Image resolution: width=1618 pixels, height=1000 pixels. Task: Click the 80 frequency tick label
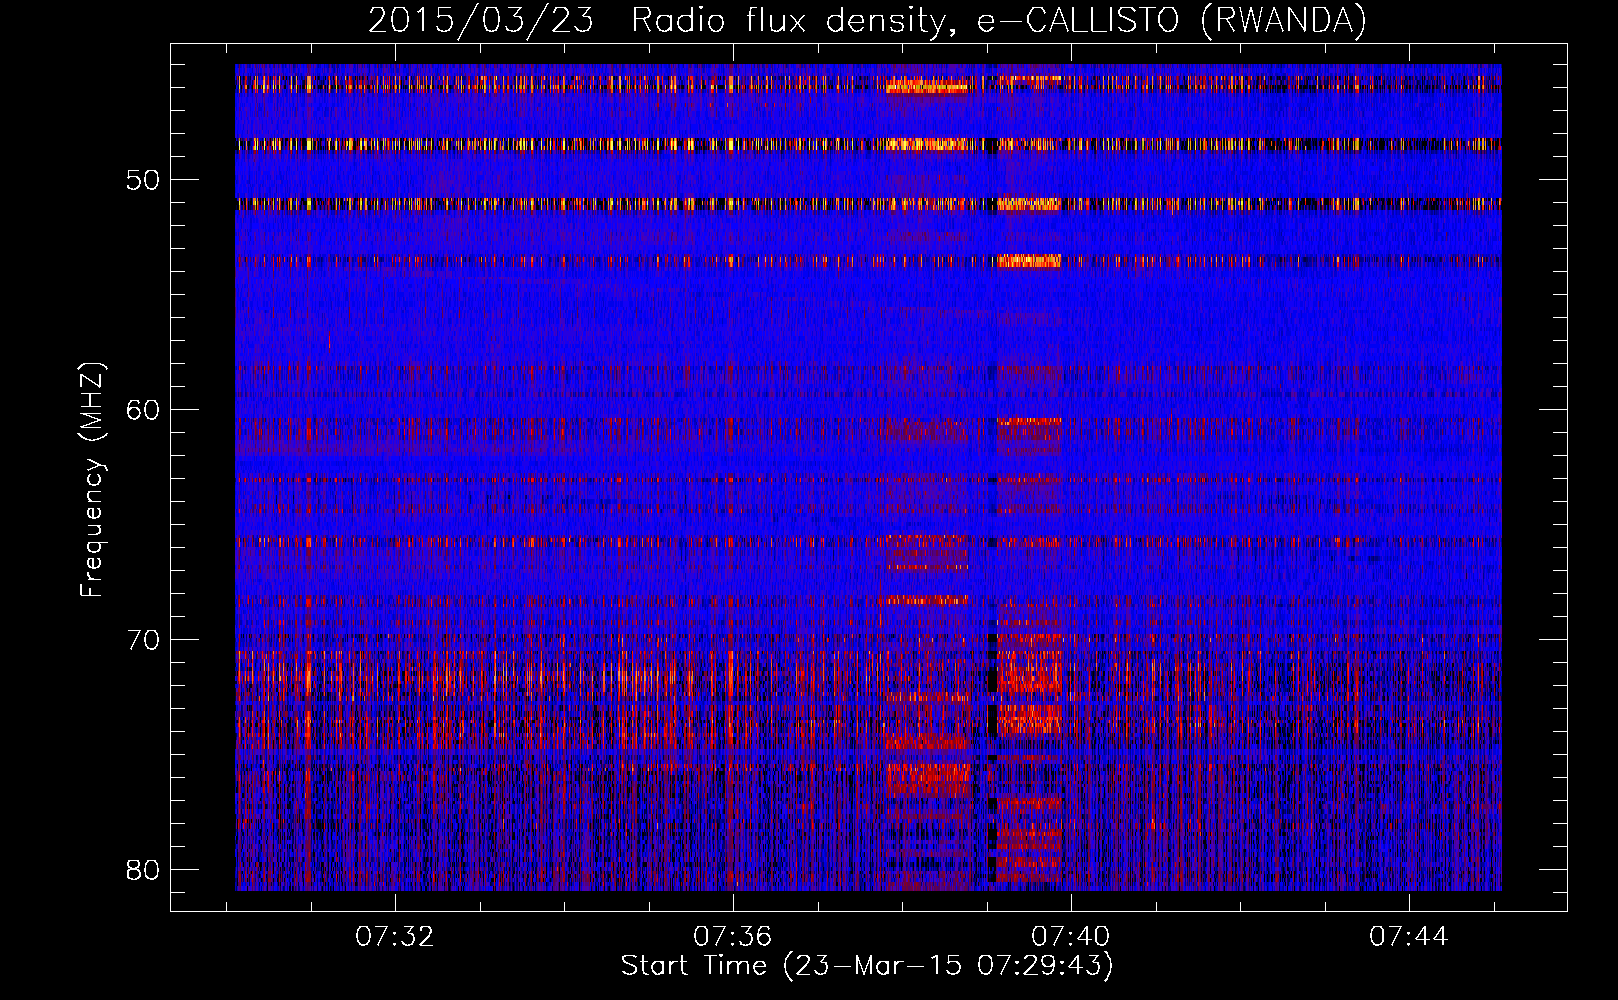pos(144,870)
